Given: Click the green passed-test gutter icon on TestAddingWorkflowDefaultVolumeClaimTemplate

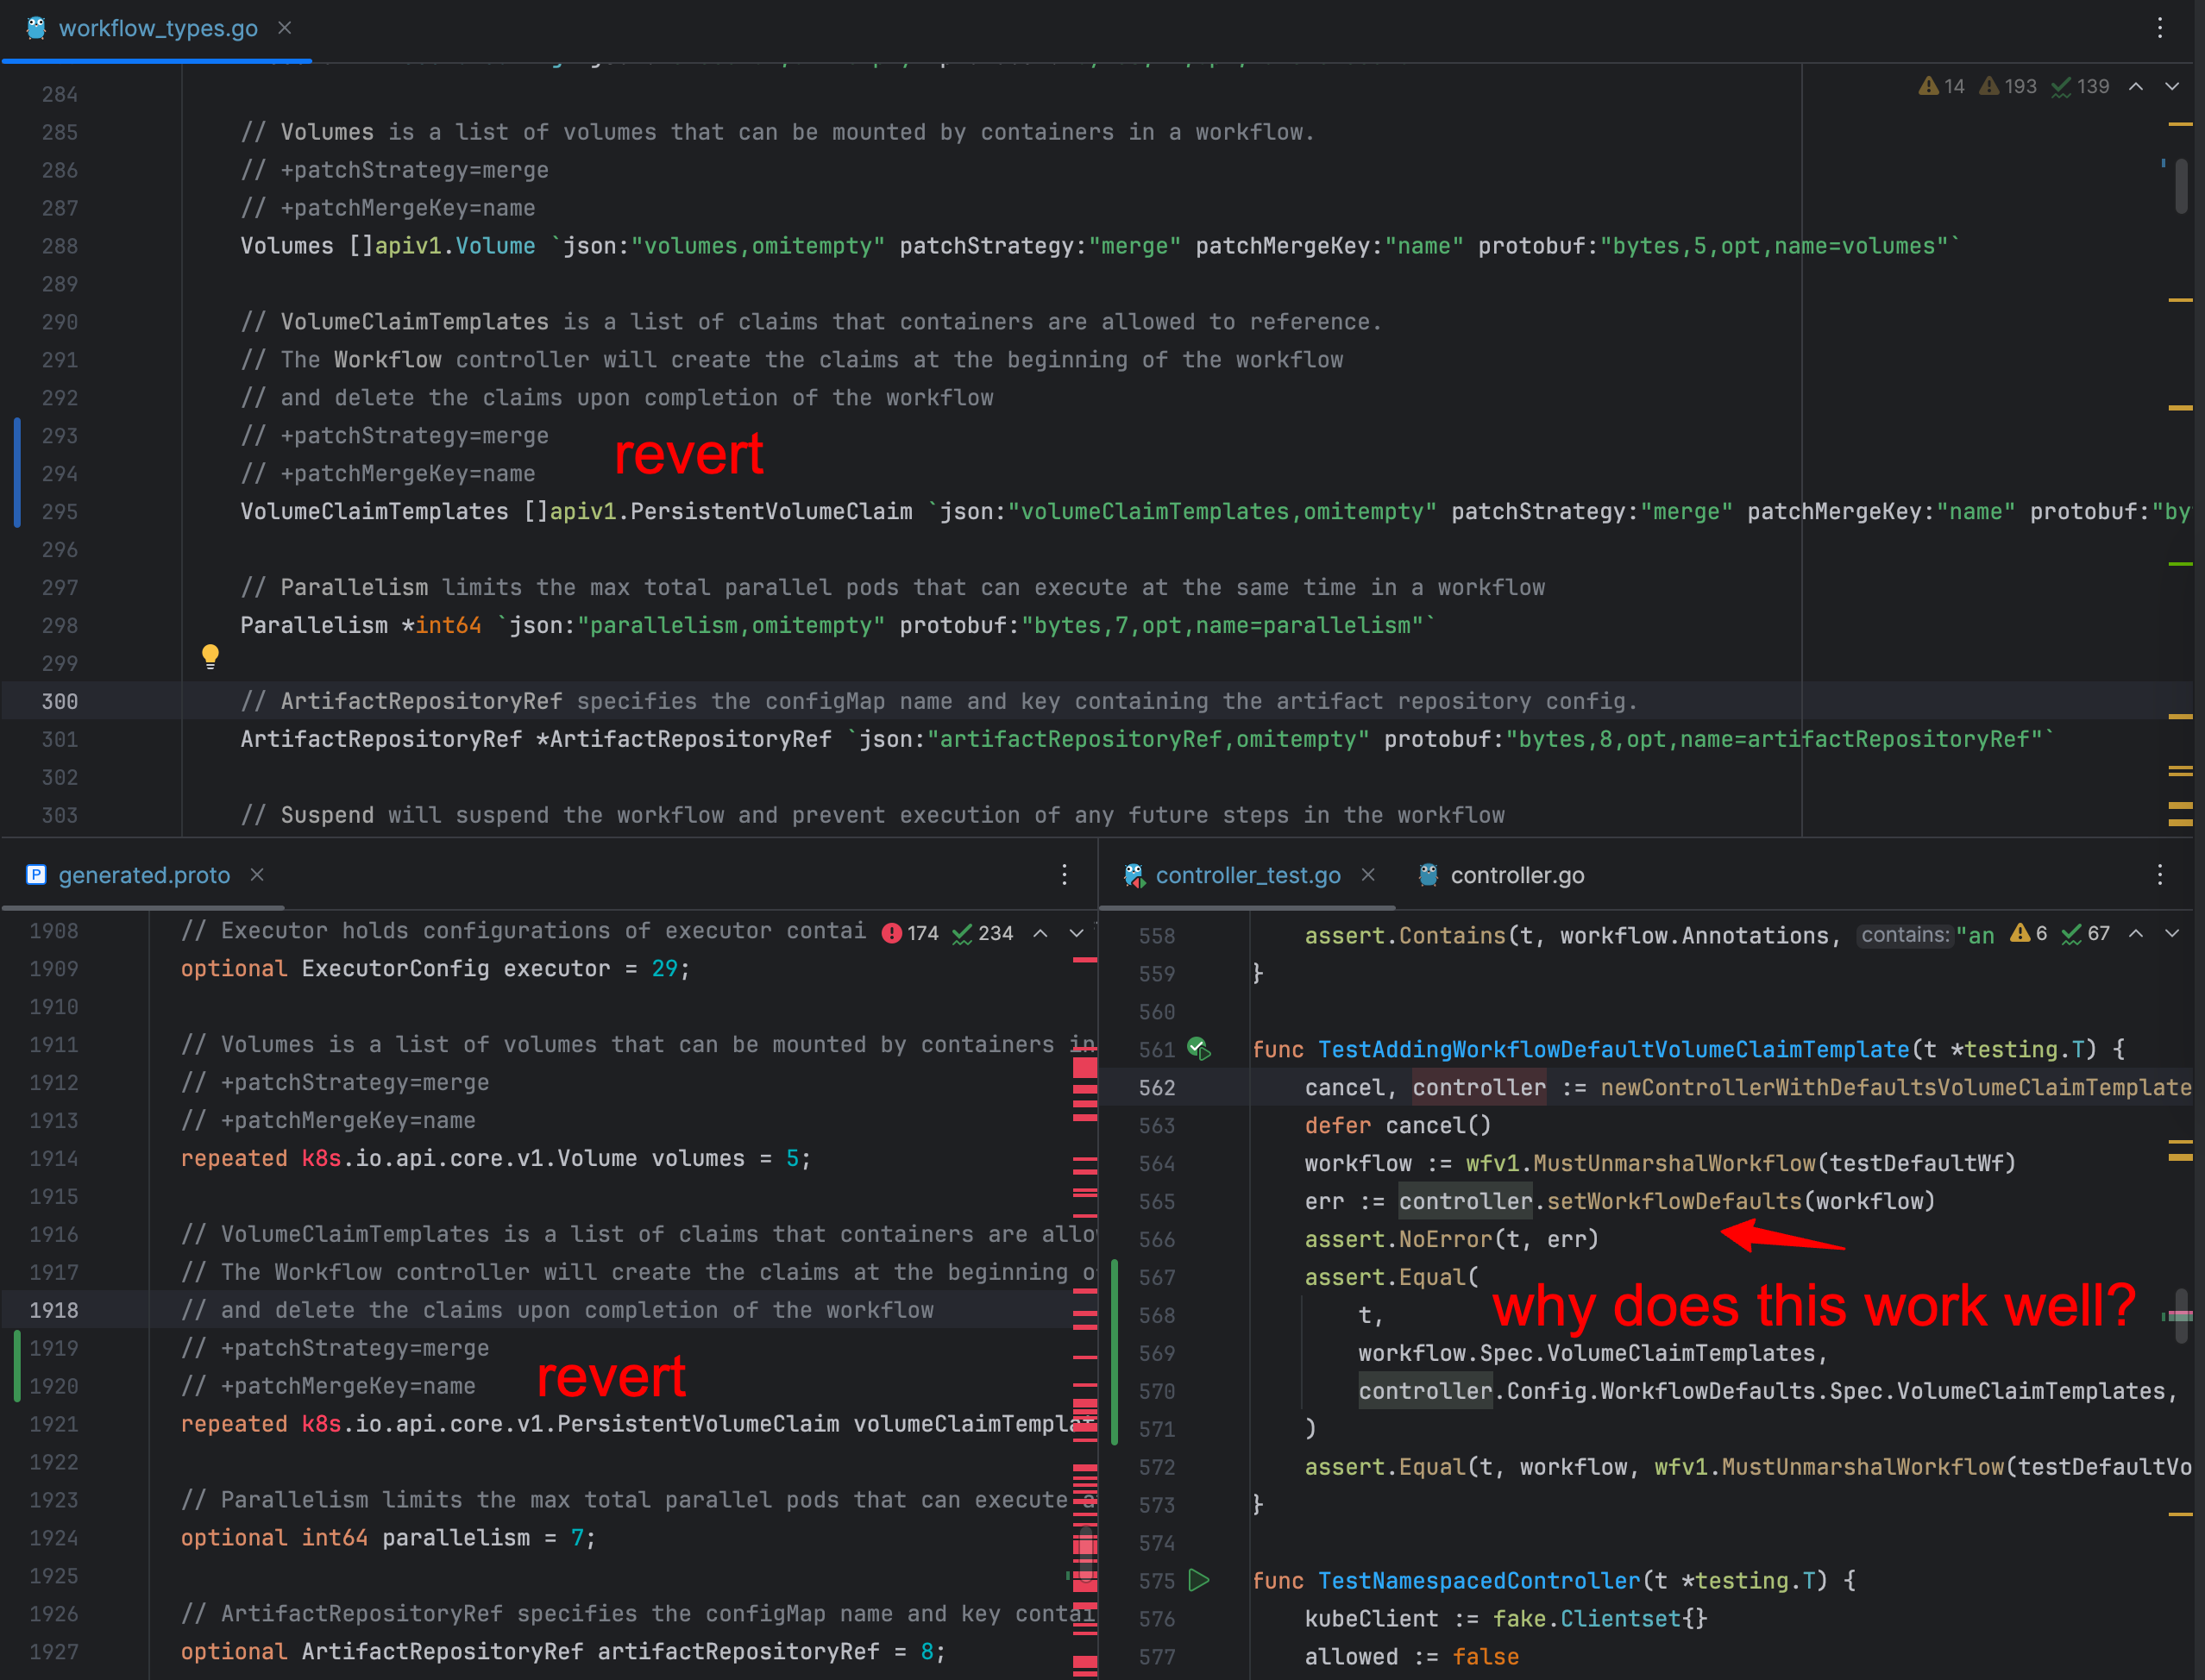Looking at the screenshot, I should (x=1199, y=1049).
